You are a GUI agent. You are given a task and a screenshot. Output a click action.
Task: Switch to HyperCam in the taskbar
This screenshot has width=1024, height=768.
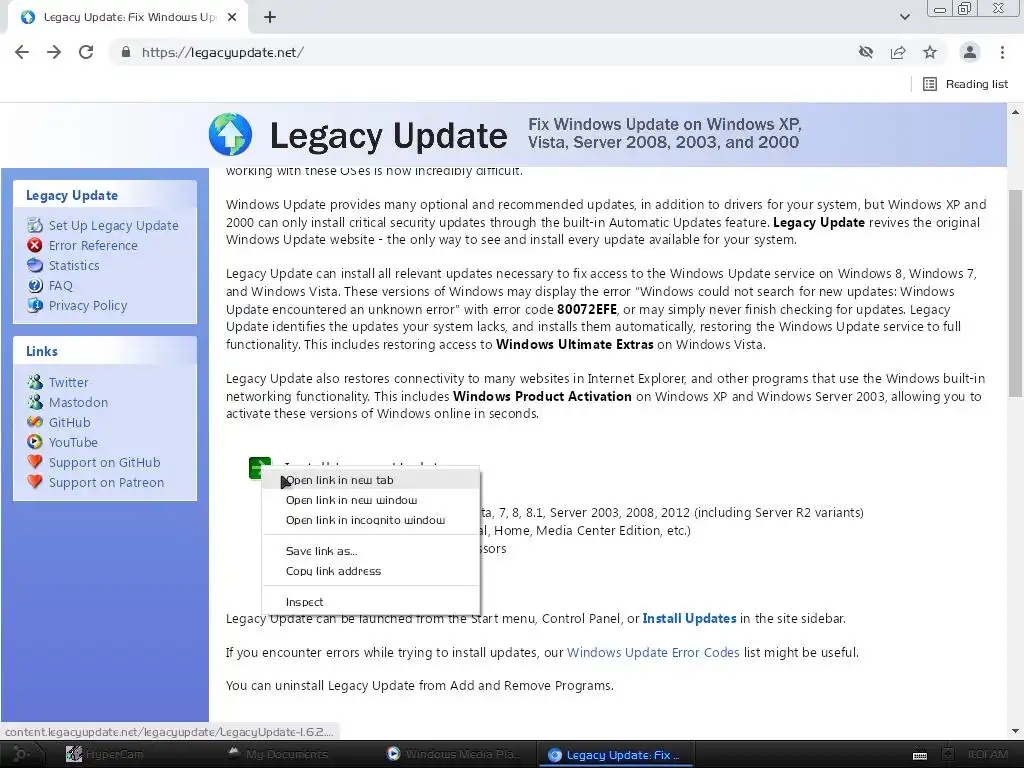tap(104, 754)
